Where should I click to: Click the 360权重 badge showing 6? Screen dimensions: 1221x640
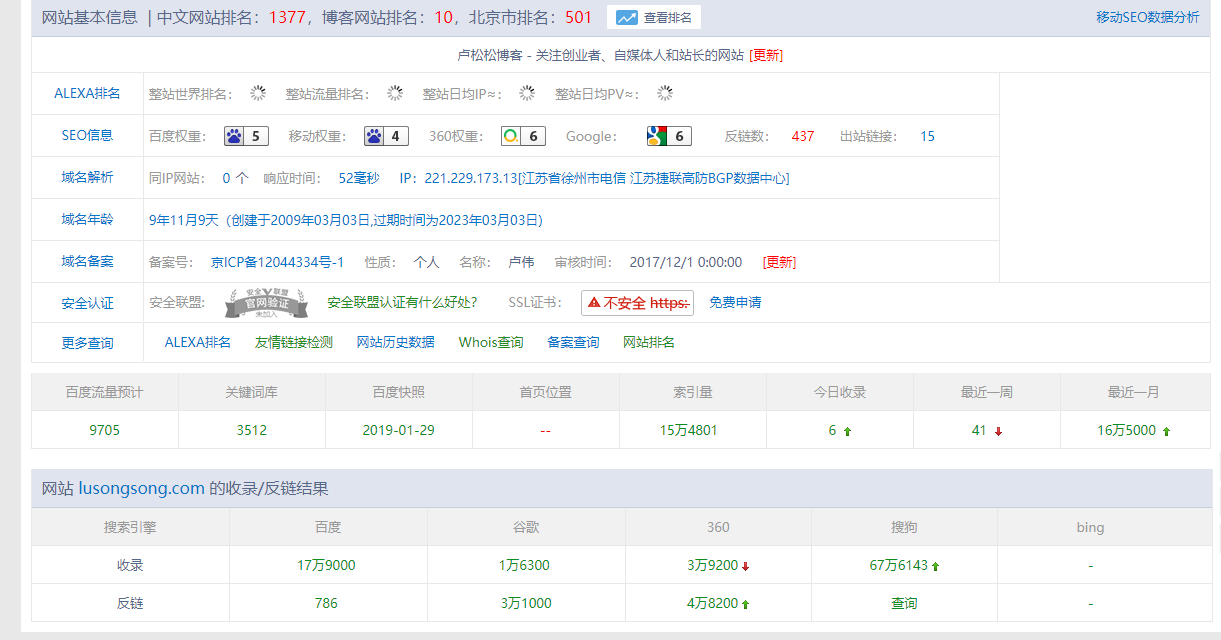pos(525,136)
